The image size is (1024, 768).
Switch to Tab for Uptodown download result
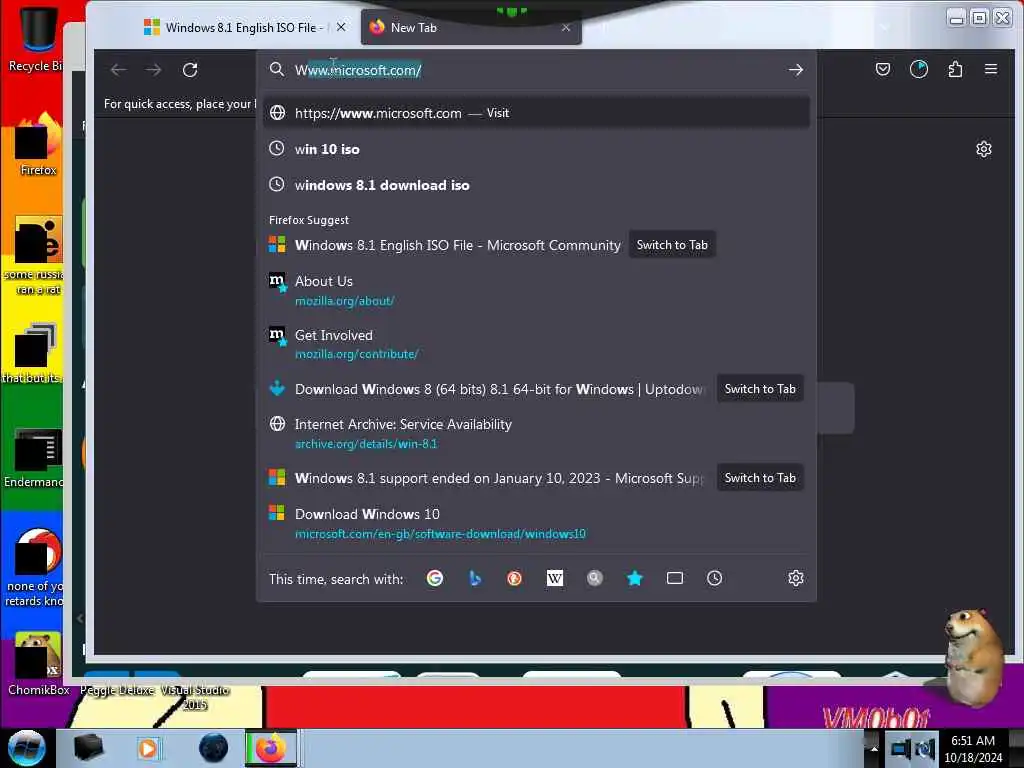coord(760,389)
